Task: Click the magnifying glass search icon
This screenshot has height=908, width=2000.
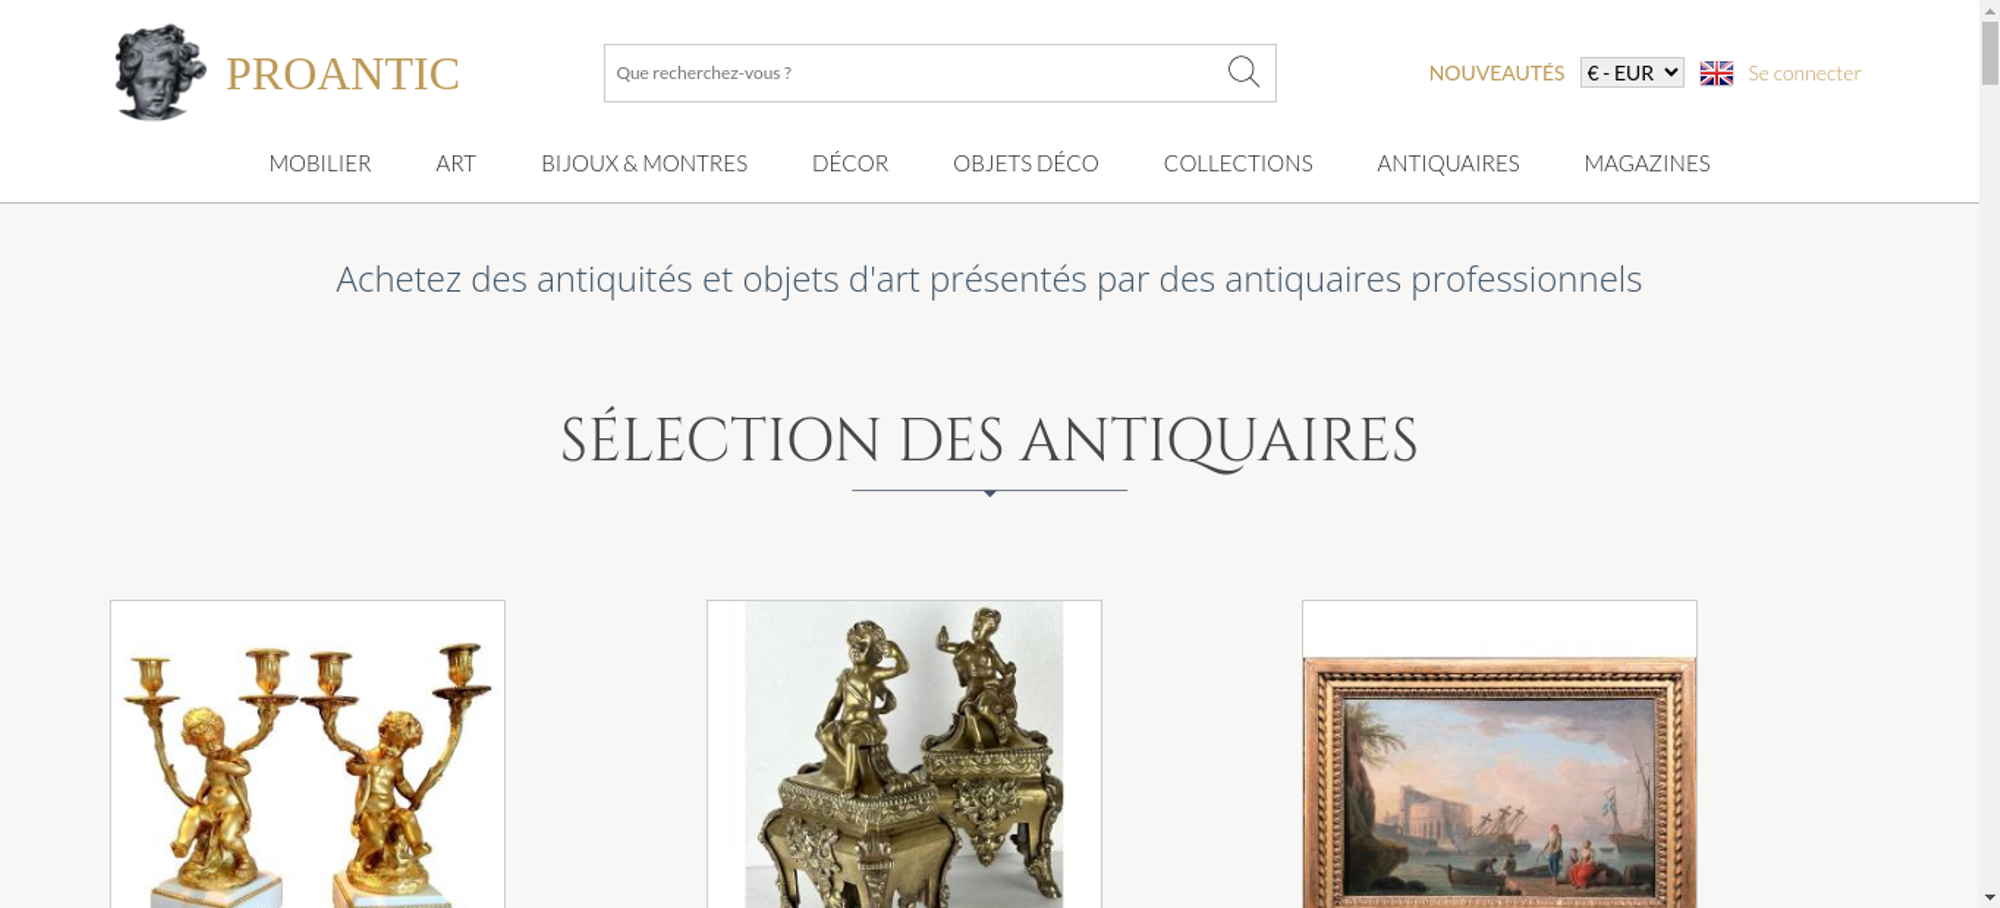Action: click(1243, 72)
